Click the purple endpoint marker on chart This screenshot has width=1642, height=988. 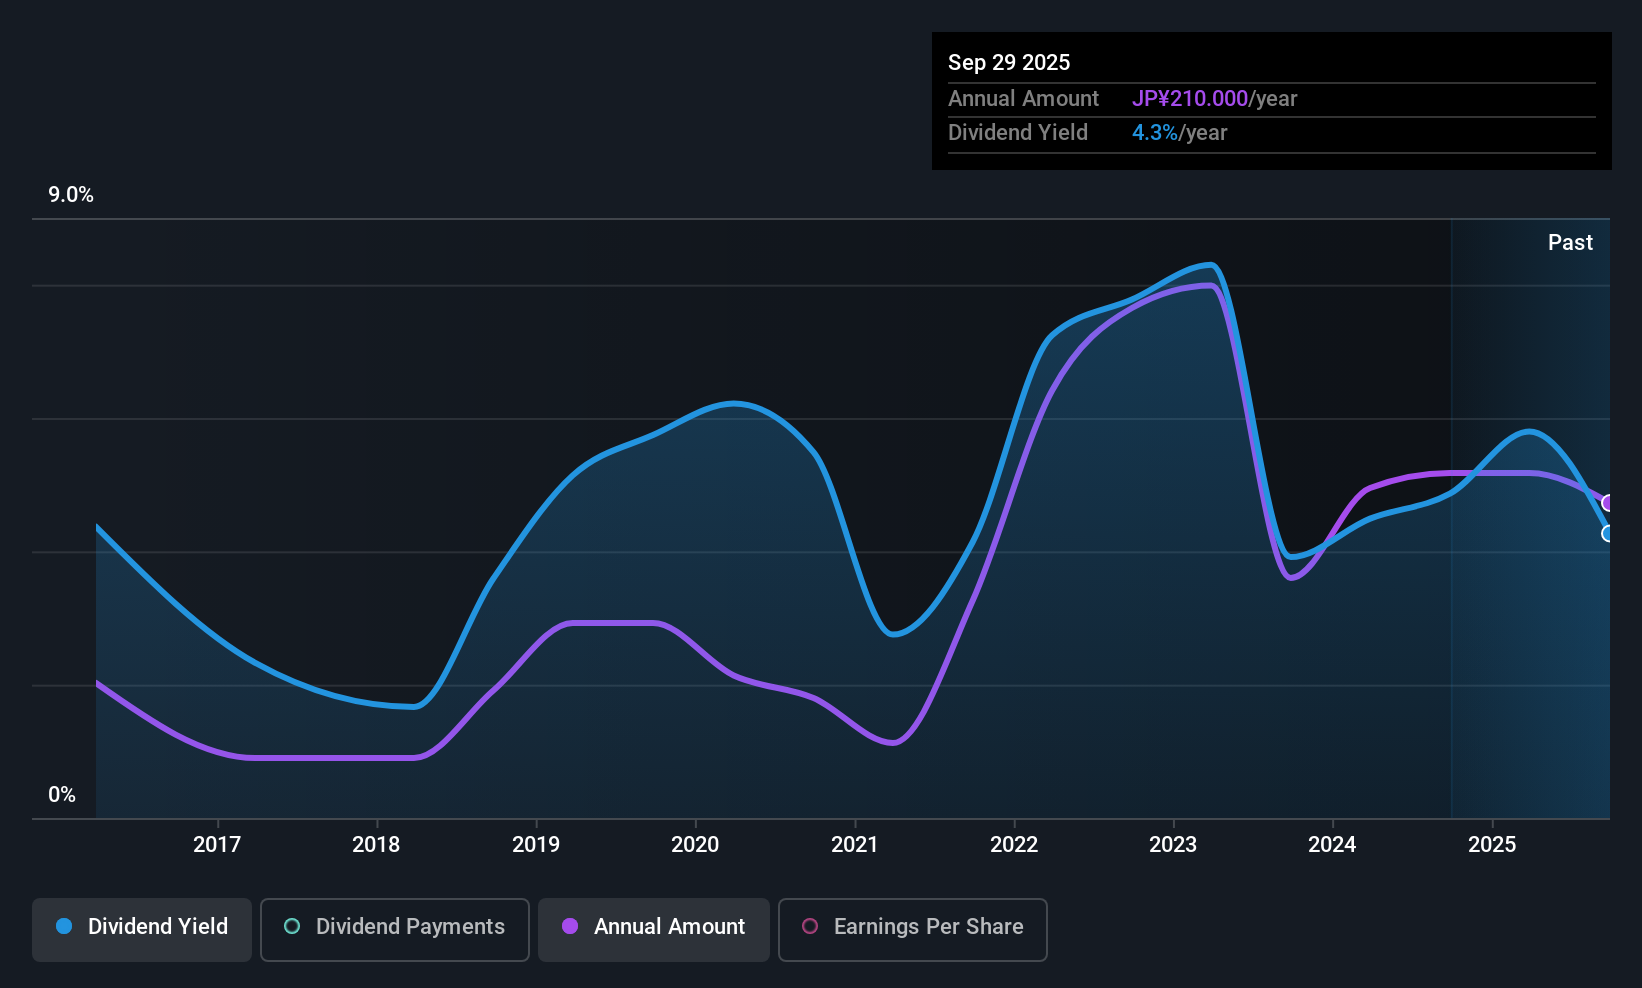pos(1608,503)
